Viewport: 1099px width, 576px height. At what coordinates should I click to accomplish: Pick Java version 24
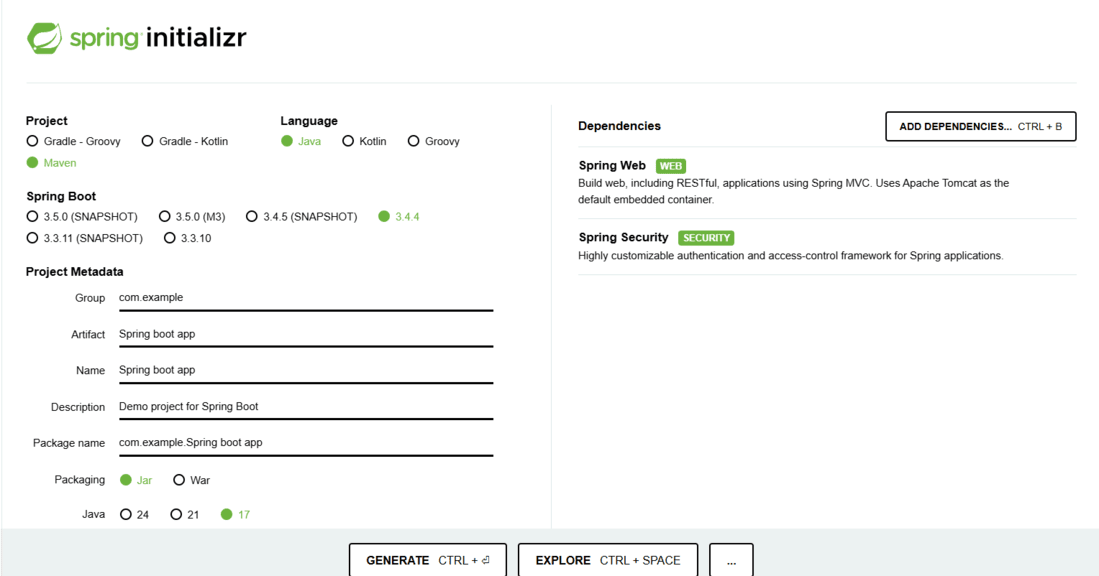click(x=135, y=514)
